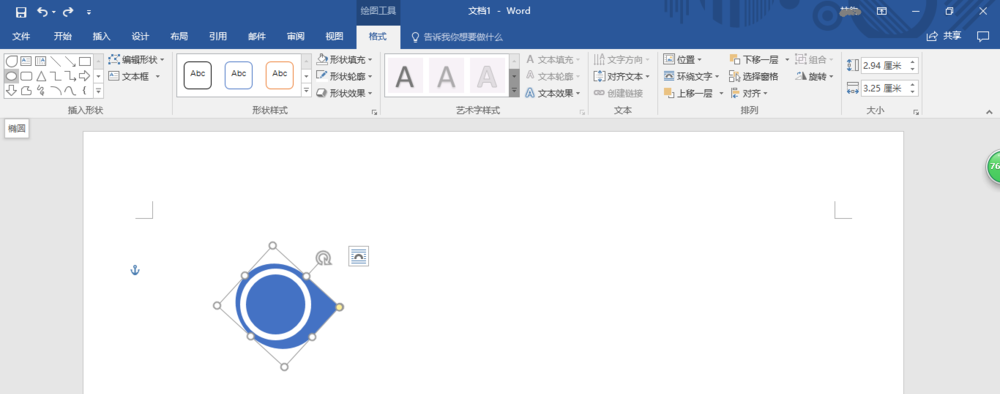Open the 位置 position dropdown
The height and width of the screenshot is (394, 1000).
click(682, 59)
